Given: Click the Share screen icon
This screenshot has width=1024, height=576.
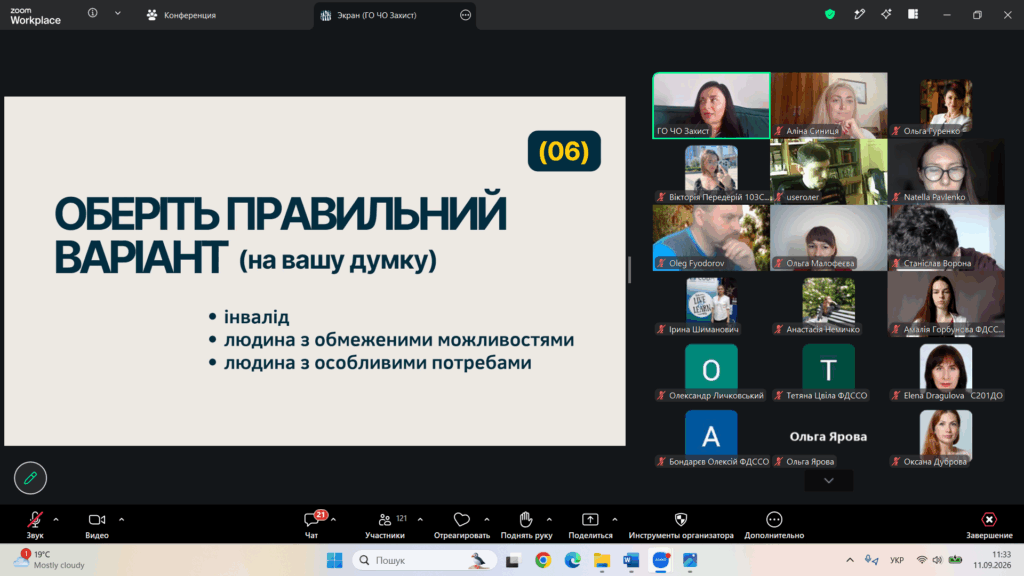Looking at the screenshot, I should pos(590,520).
